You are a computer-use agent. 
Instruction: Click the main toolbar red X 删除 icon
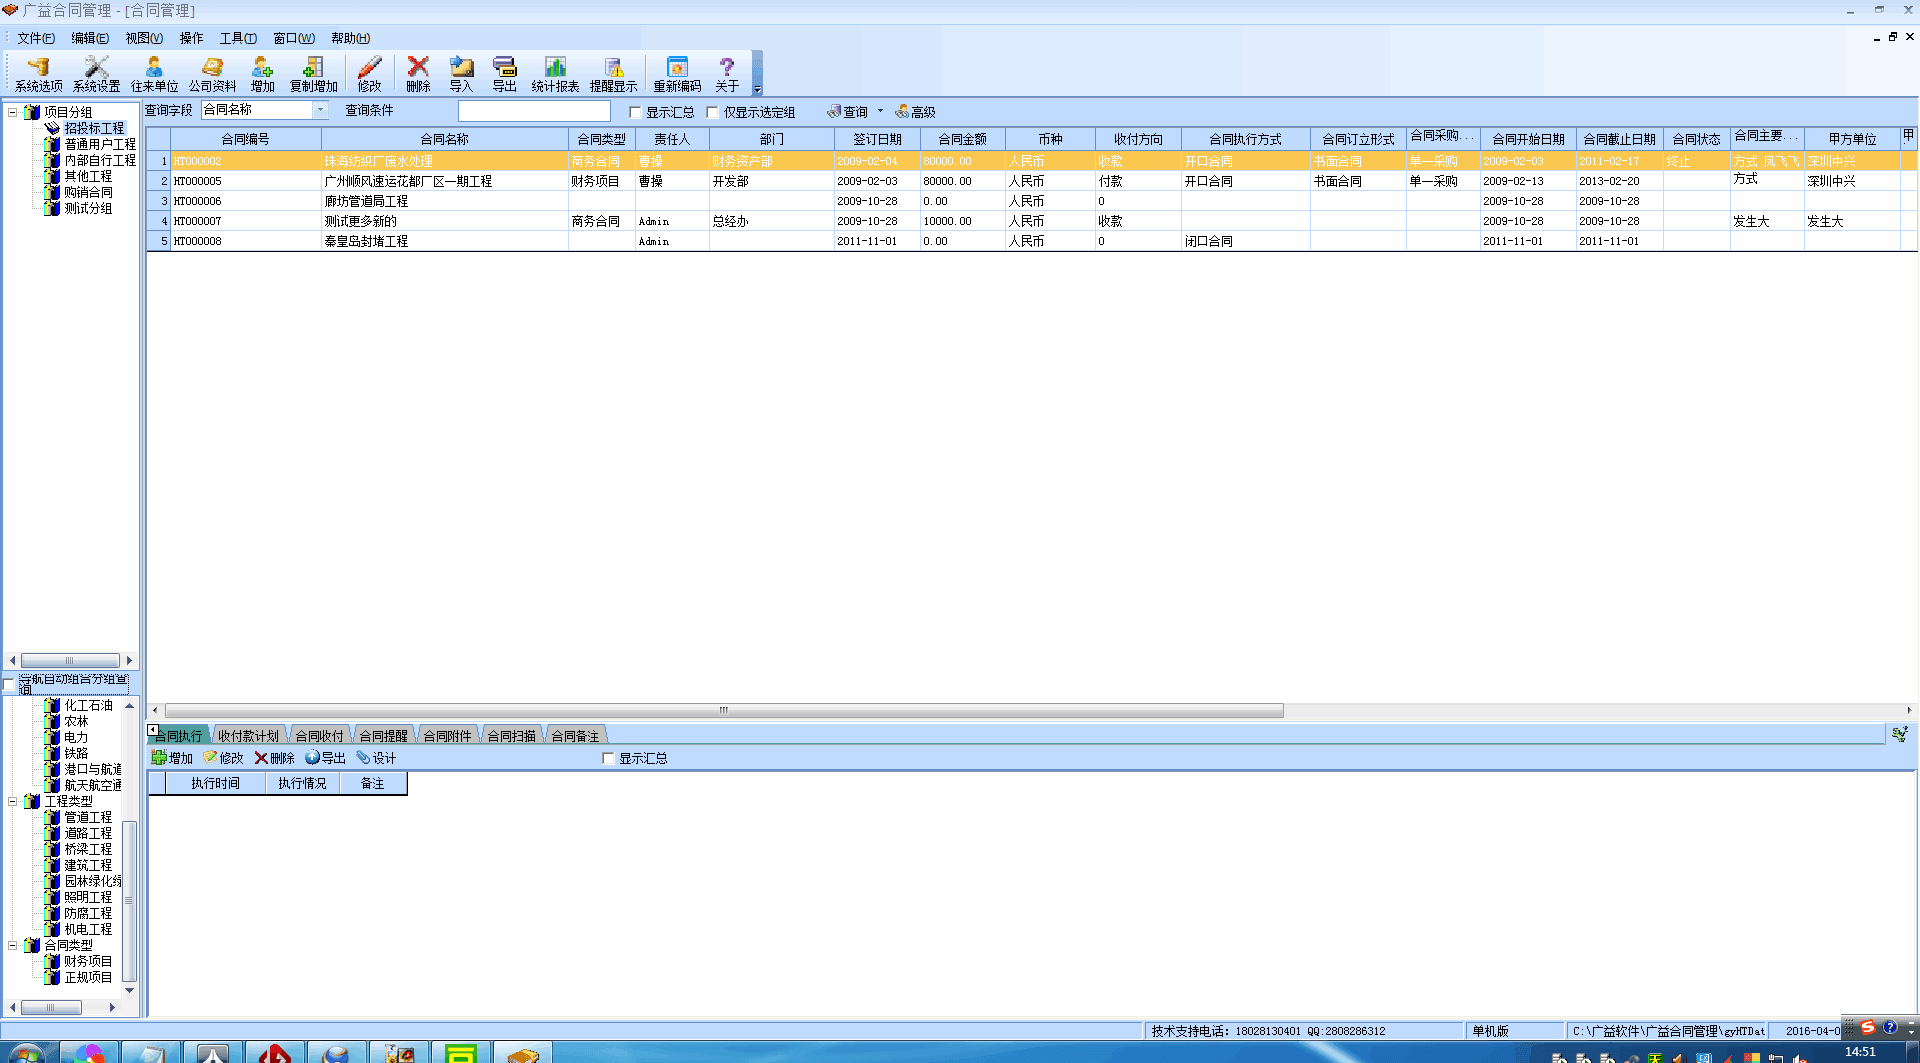[x=418, y=75]
